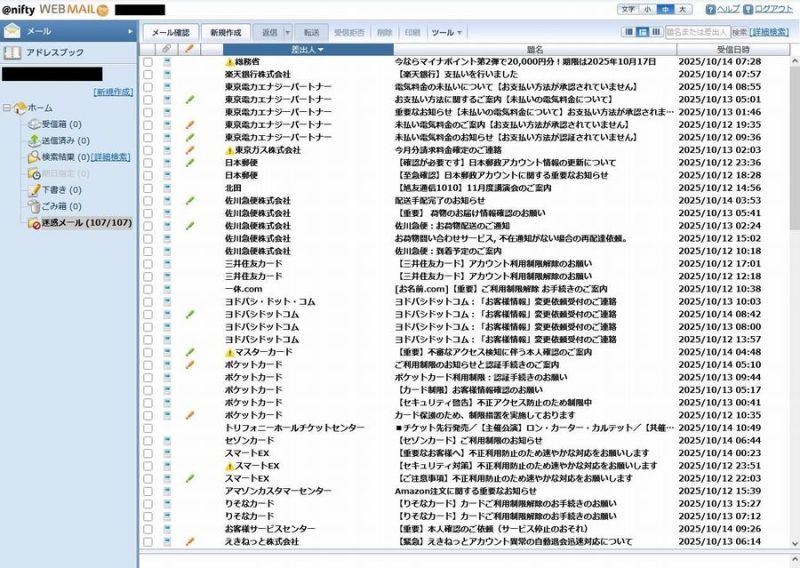Click the メール確認 check mail button
The height and width of the screenshot is (568, 800).
pyautogui.click(x=170, y=32)
